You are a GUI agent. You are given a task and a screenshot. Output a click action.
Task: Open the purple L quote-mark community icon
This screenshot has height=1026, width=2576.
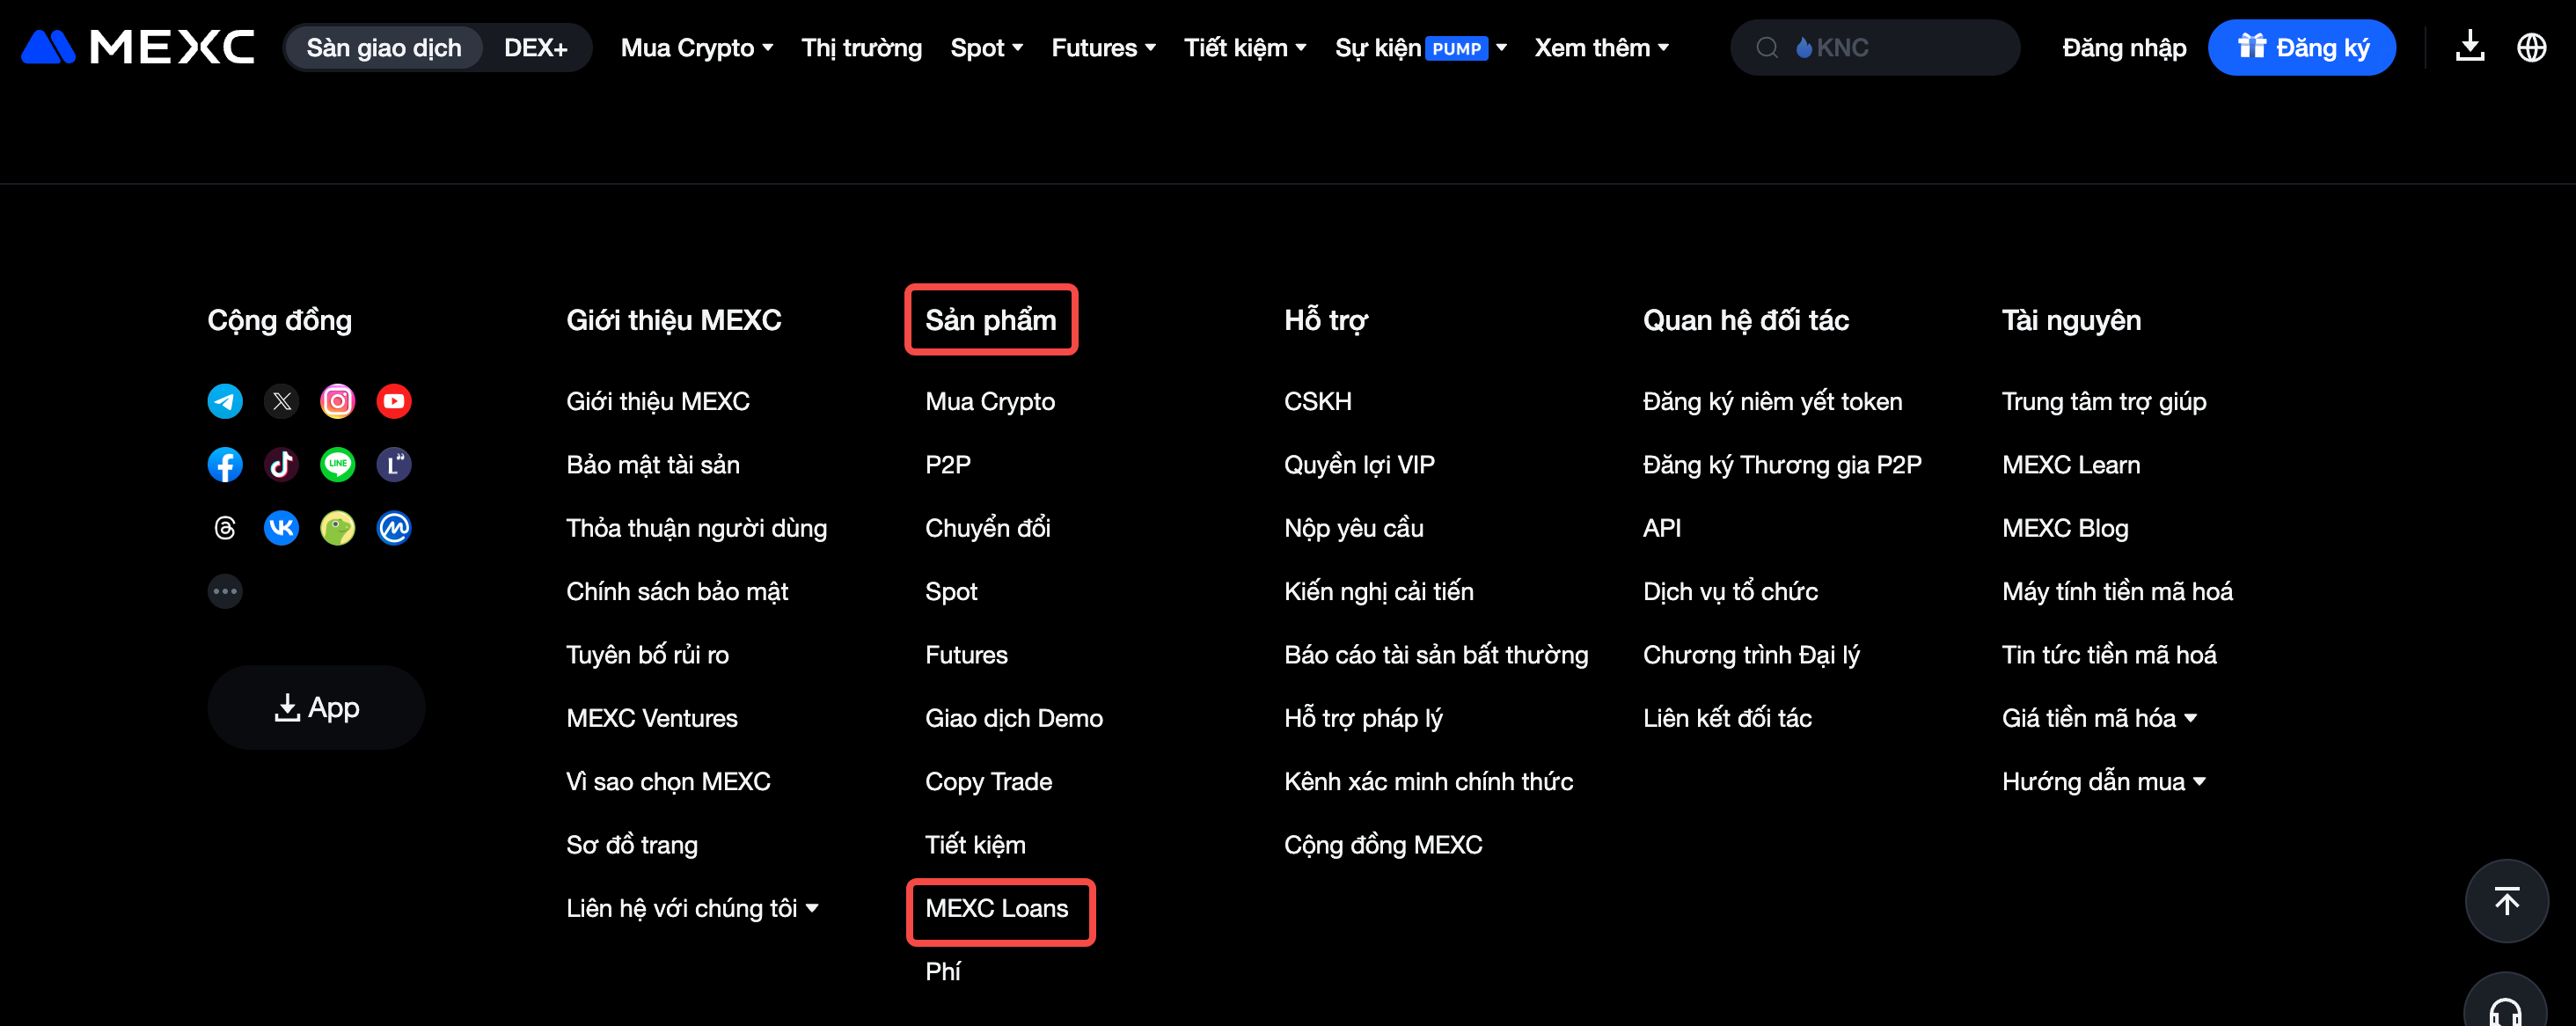(394, 465)
